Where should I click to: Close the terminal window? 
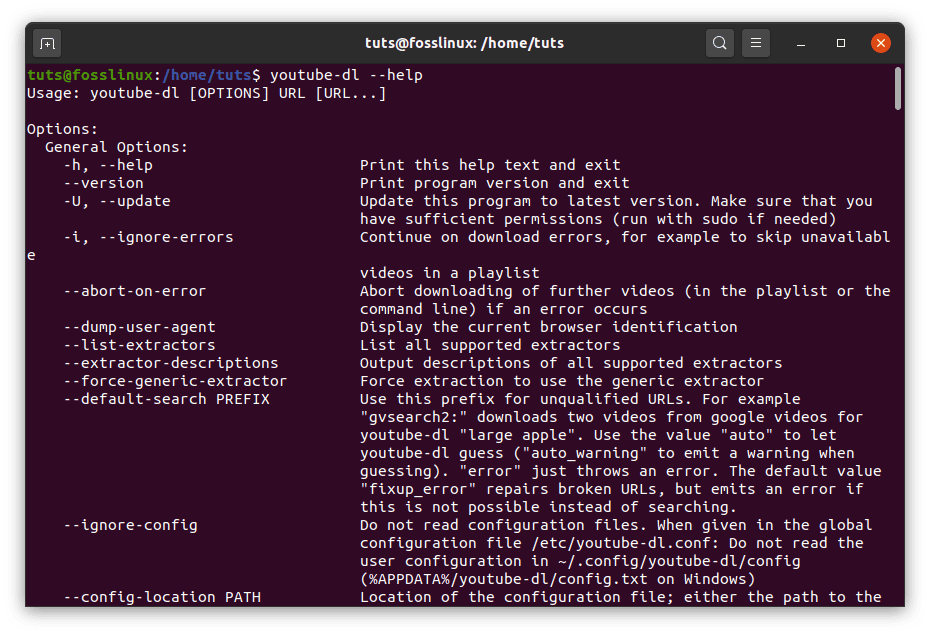point(881,43)
